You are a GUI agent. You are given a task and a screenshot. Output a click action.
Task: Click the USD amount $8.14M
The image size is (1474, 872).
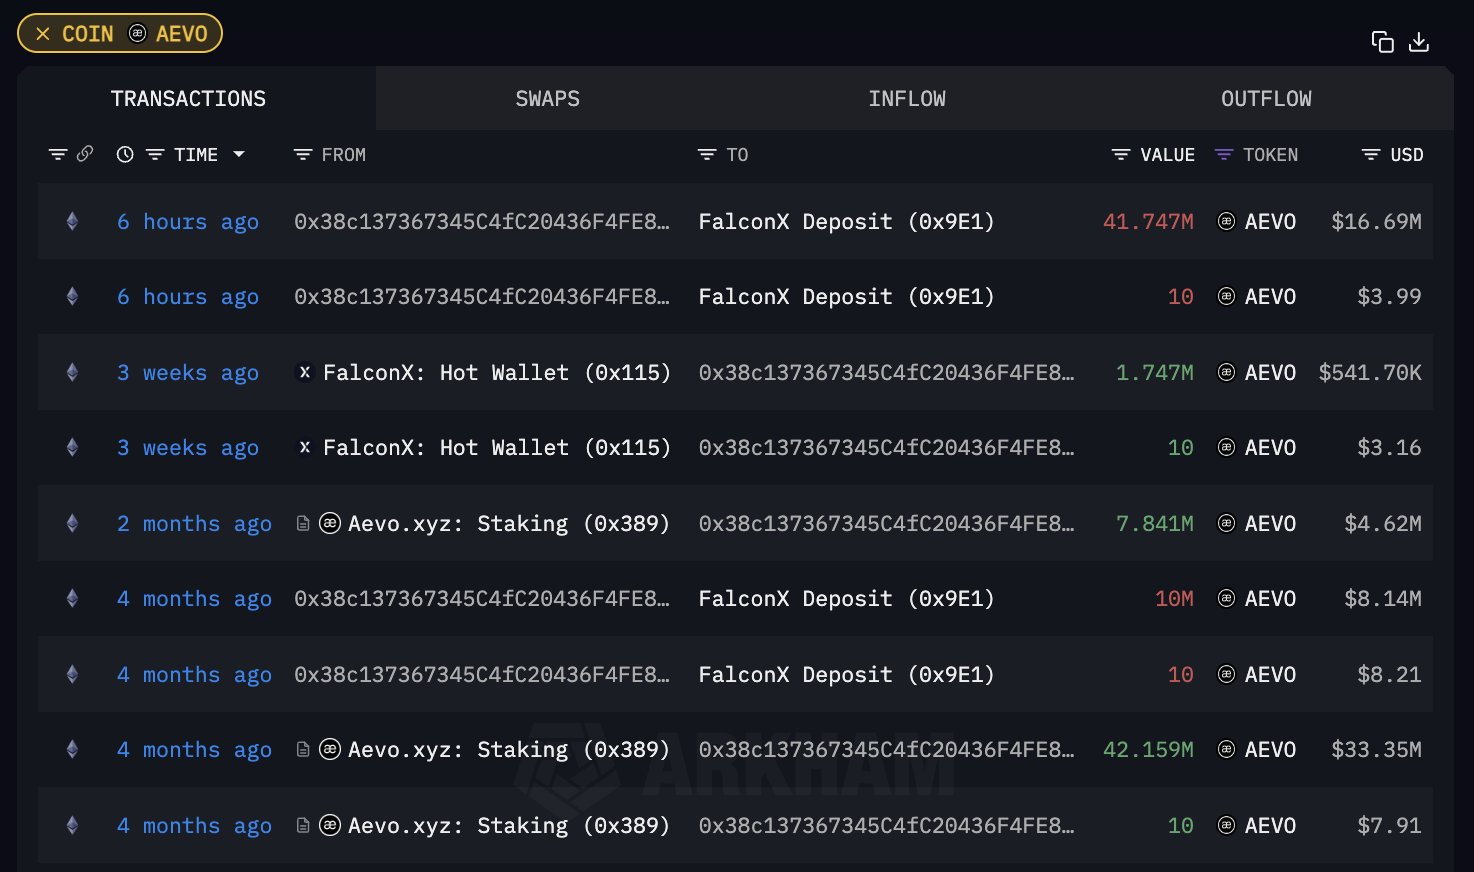[x=1383, y=598]
